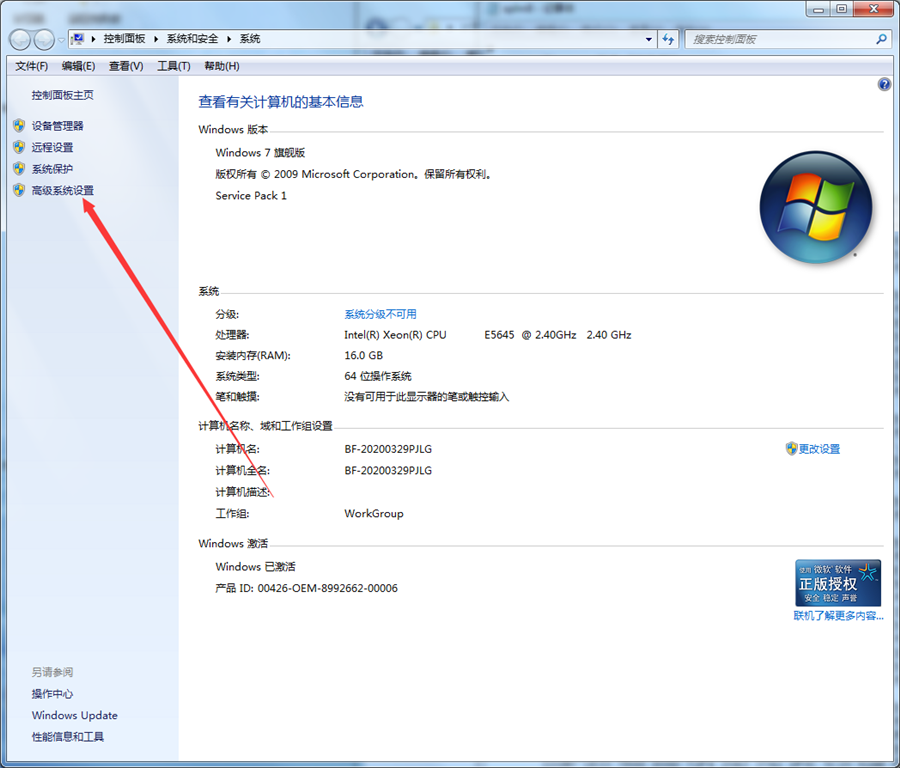
Task: Open Windows Update link
Action: coord(75,715)
